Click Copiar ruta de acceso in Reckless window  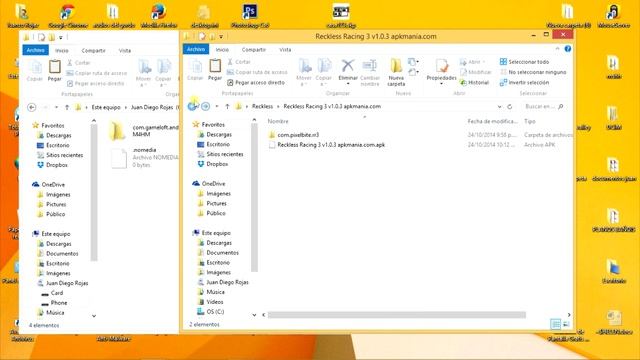pos(257,72)
